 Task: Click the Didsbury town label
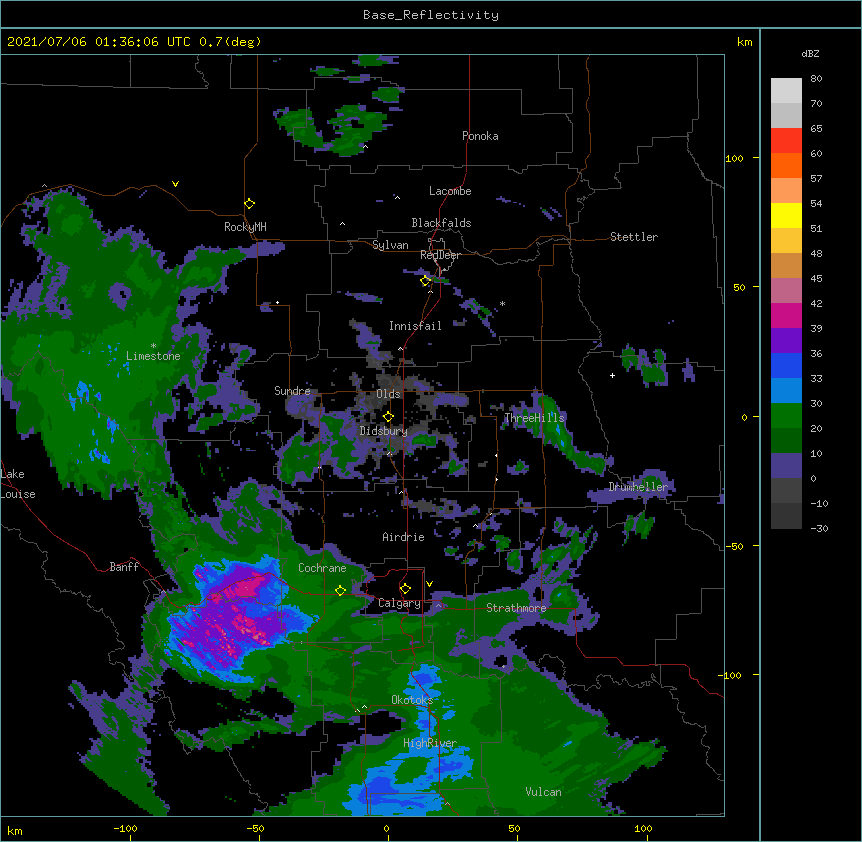(x=384, y=431)
